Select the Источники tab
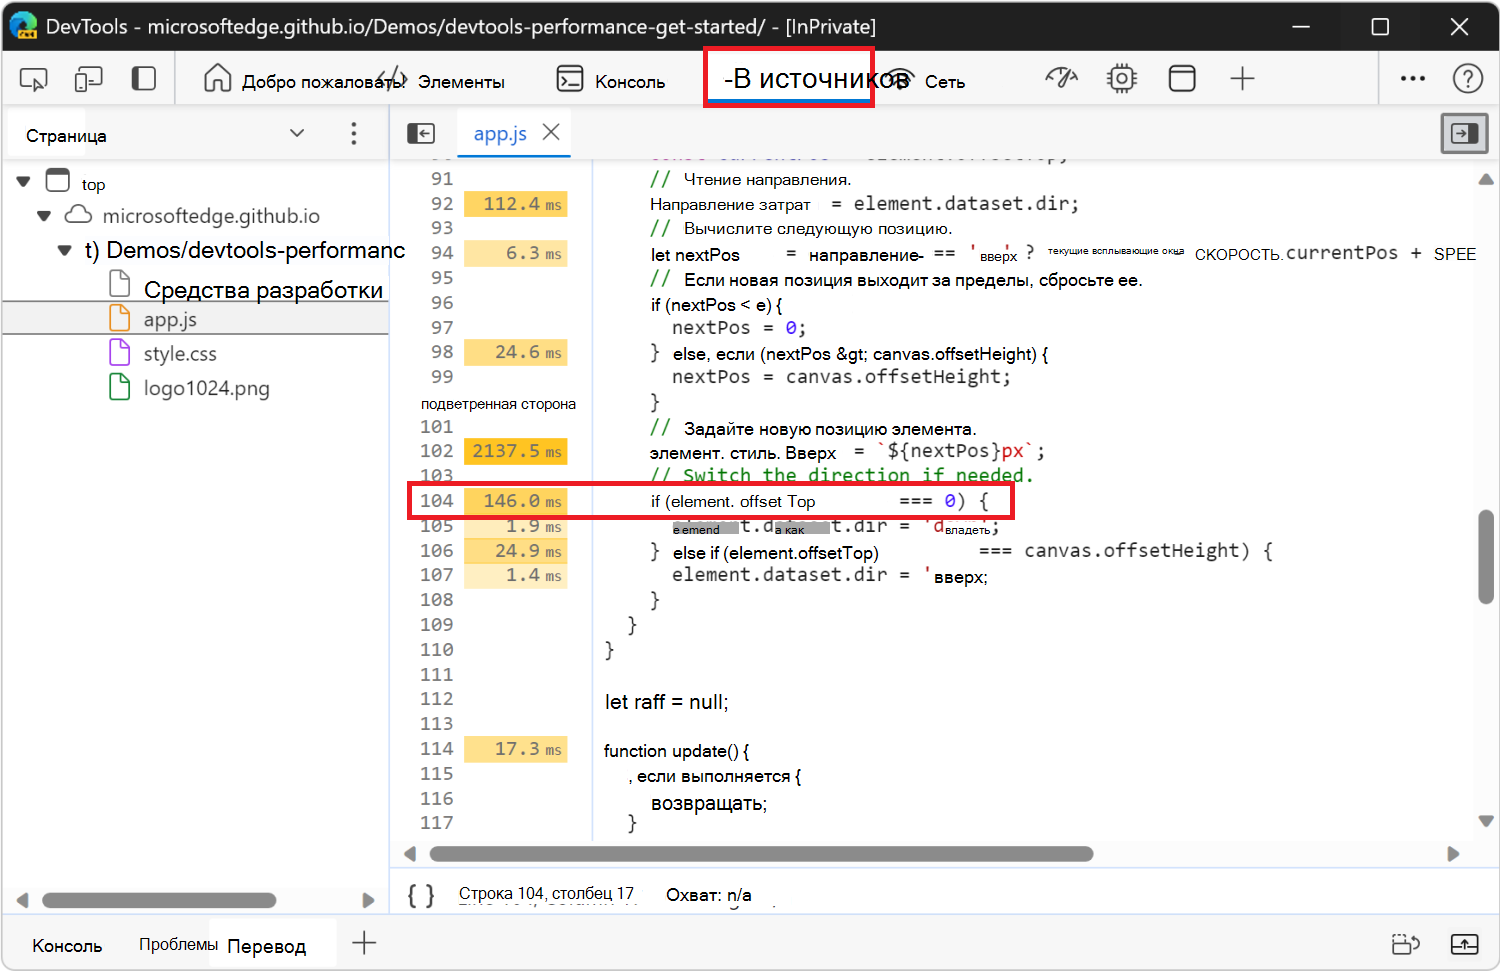 (x=789, y=78)
